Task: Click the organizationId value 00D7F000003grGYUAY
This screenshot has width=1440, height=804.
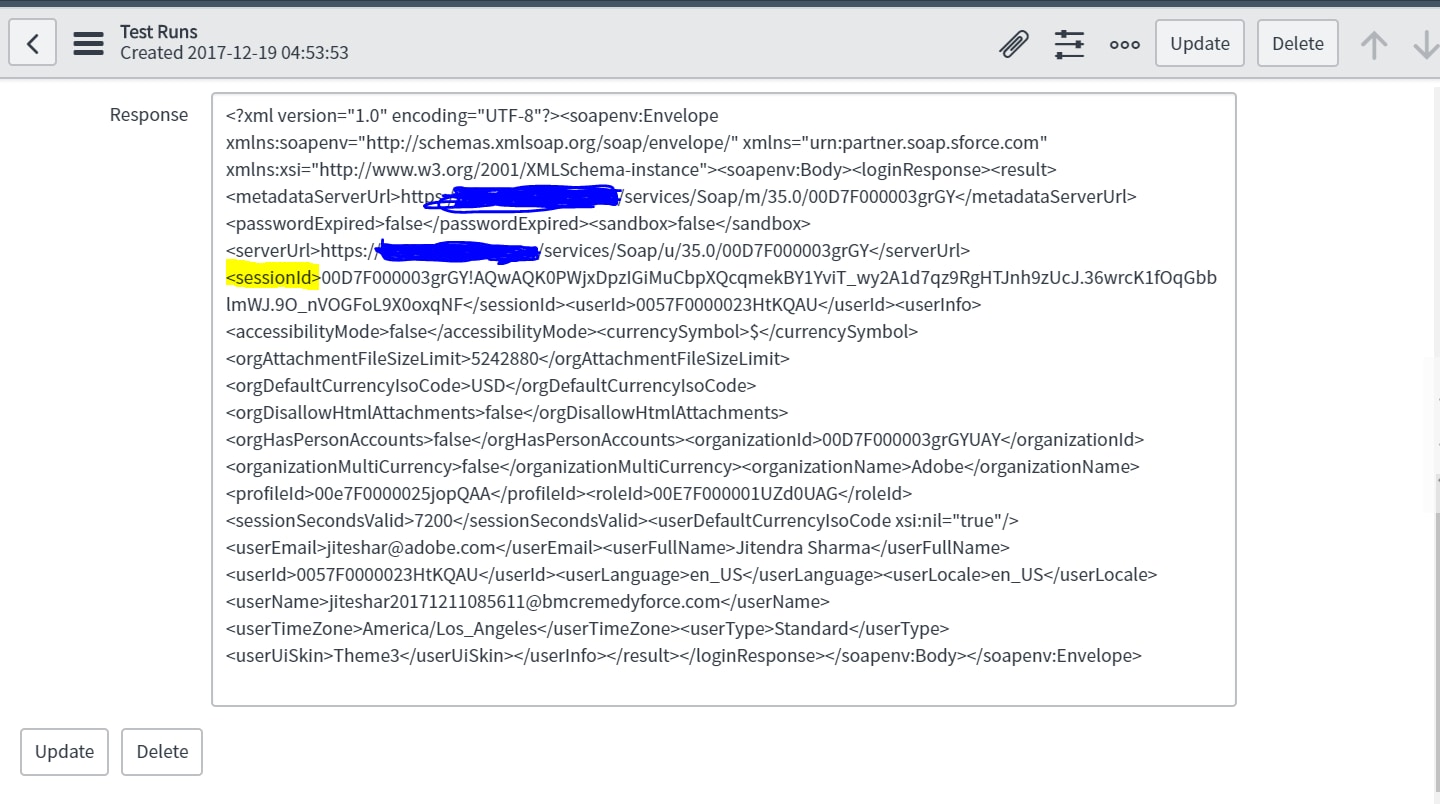Action: click(x=910, y=439)
